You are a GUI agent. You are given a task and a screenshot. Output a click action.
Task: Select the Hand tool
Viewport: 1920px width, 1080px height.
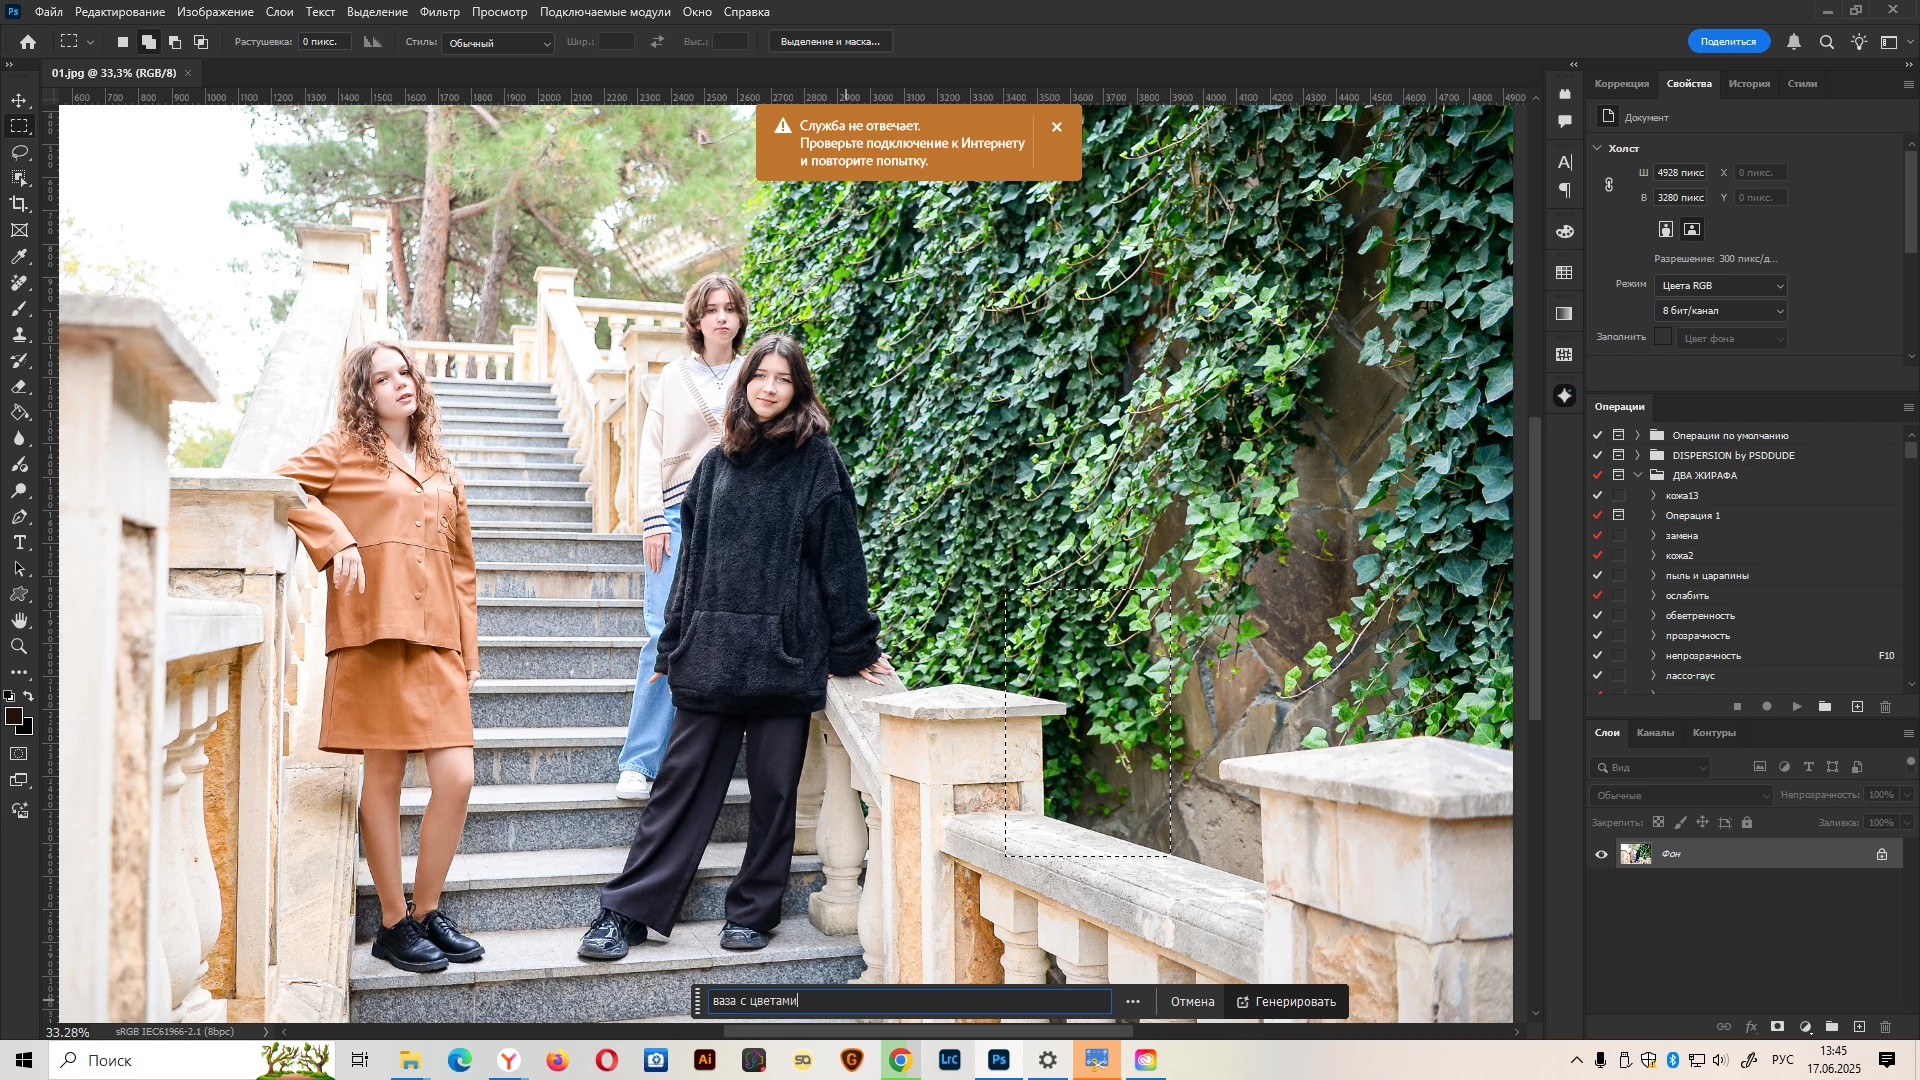click(x=19, y=621)
